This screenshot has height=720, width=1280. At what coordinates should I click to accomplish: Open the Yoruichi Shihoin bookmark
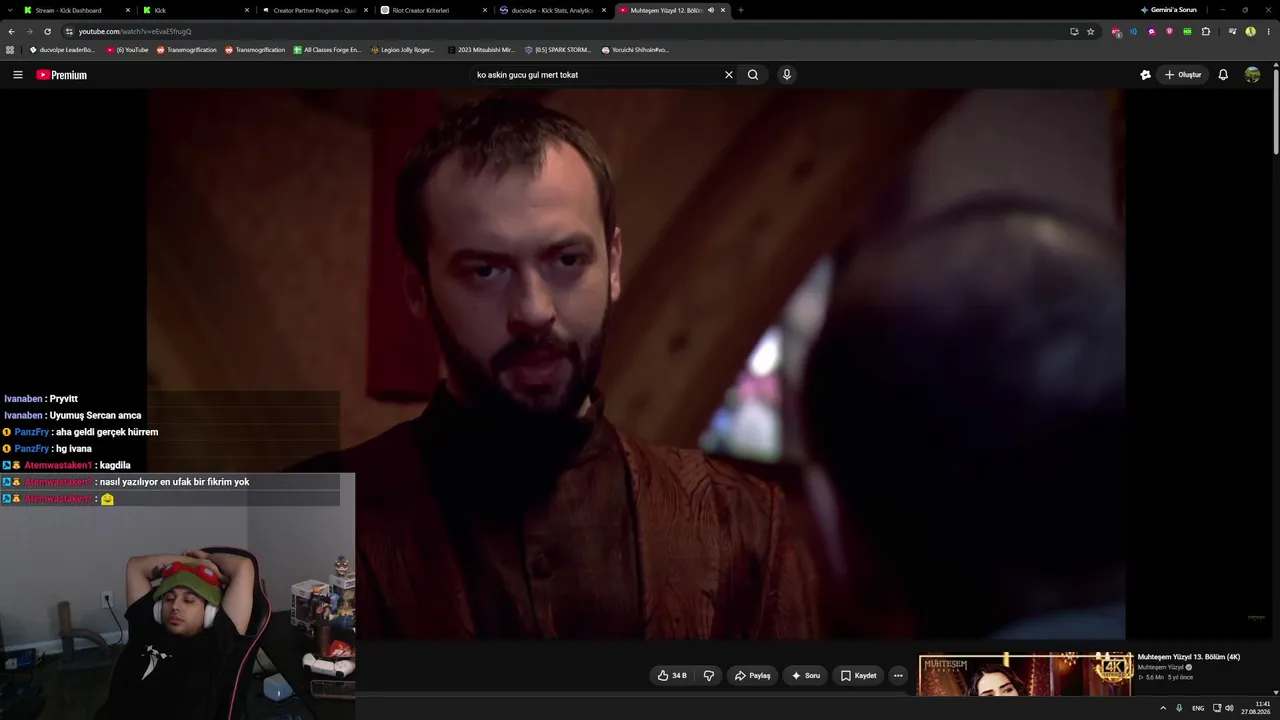pos(635,49)
